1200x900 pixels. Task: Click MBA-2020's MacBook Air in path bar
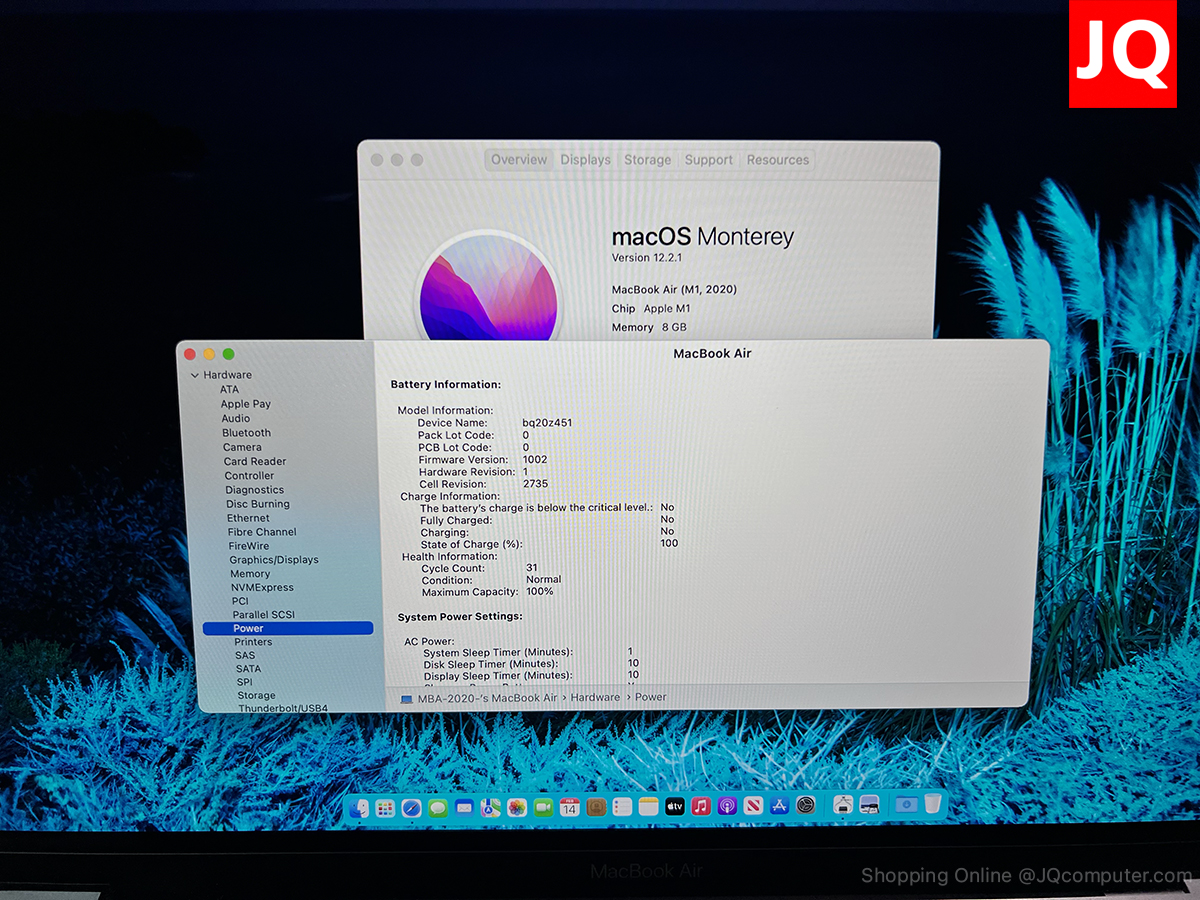click(487, 698)
